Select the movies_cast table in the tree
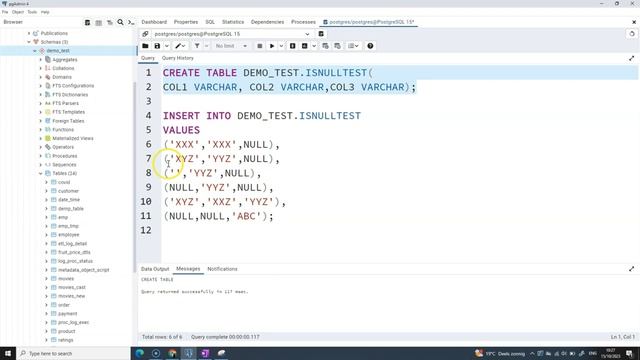This screenshot has height=360, width=640. 72,287
